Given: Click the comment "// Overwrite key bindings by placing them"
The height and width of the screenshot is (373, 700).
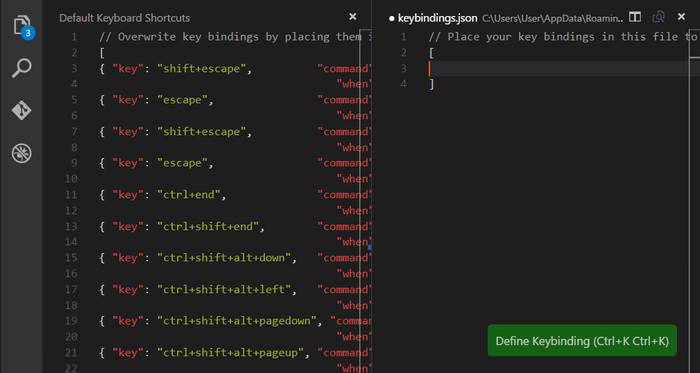Looking at the screenshot, I should (x=230, y=37).
